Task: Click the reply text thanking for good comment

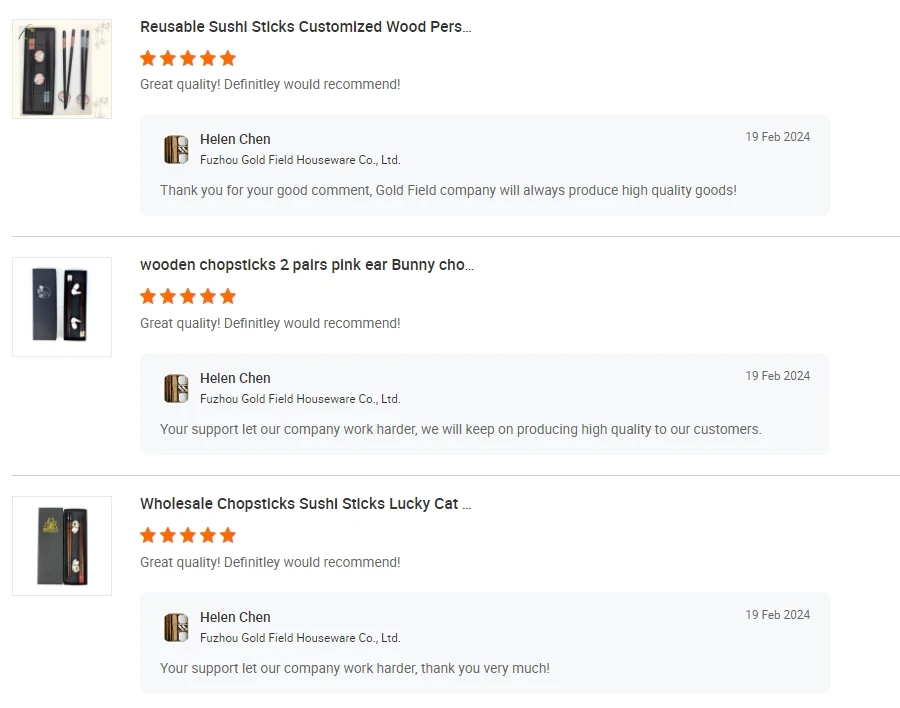Action: (x=448, y=190)
